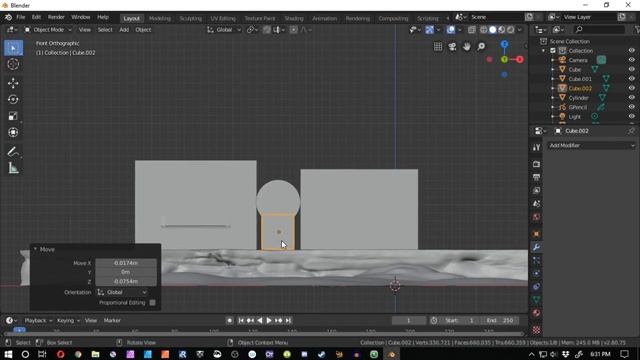Open Material properties tab
Viewport: 640px width, 360px height.
[536, 313]
